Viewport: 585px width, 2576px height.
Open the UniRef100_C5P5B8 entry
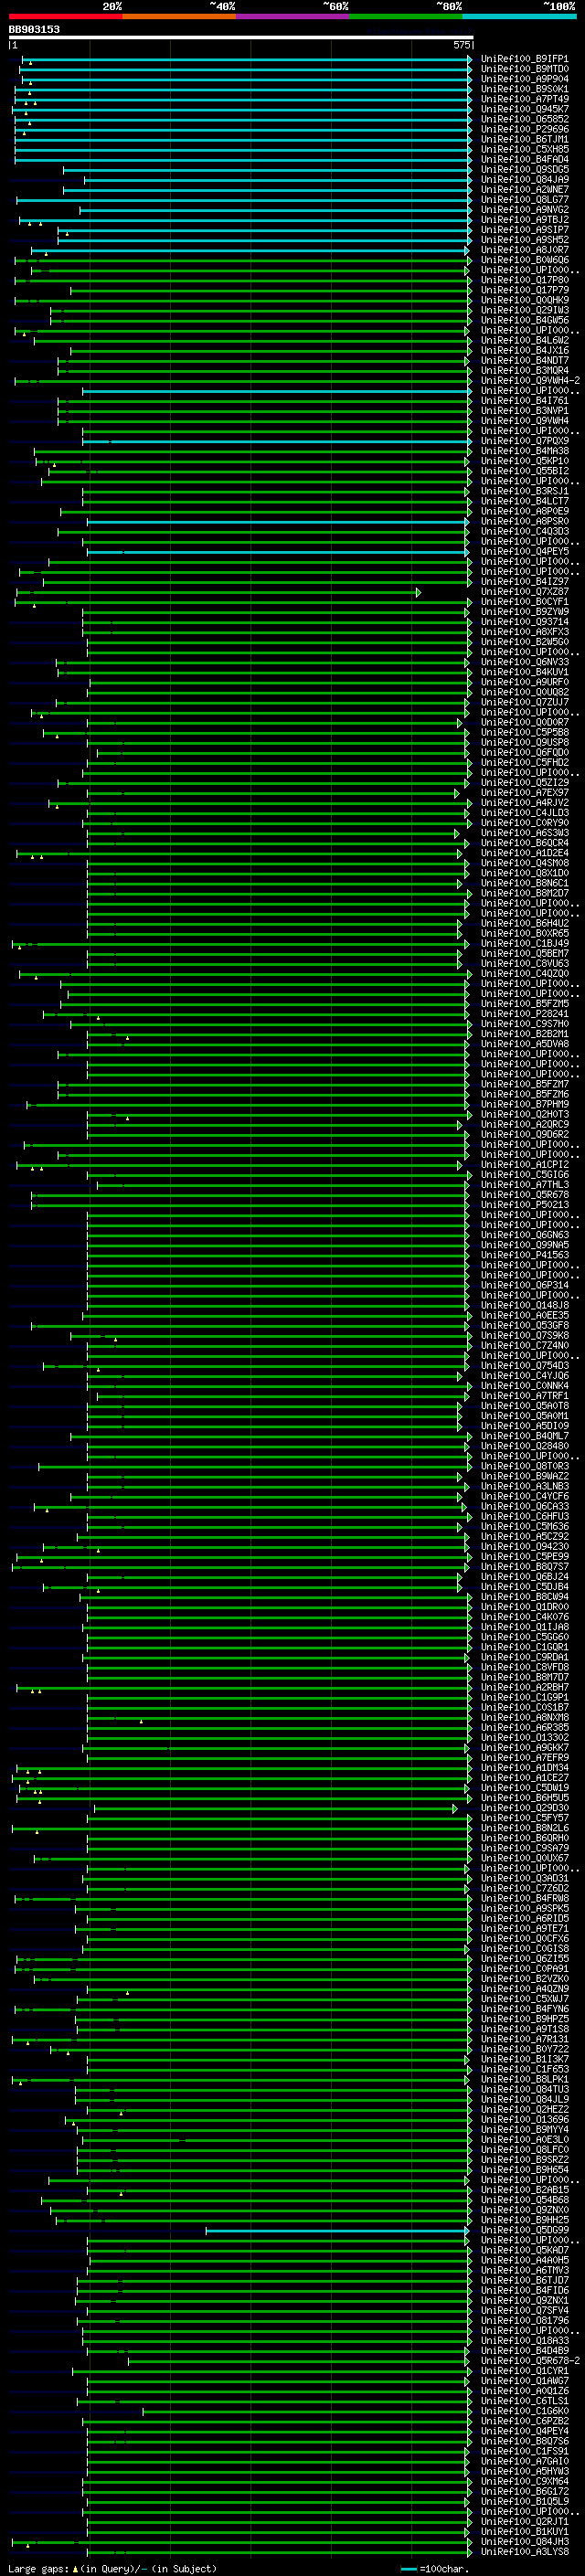point(524,733)
